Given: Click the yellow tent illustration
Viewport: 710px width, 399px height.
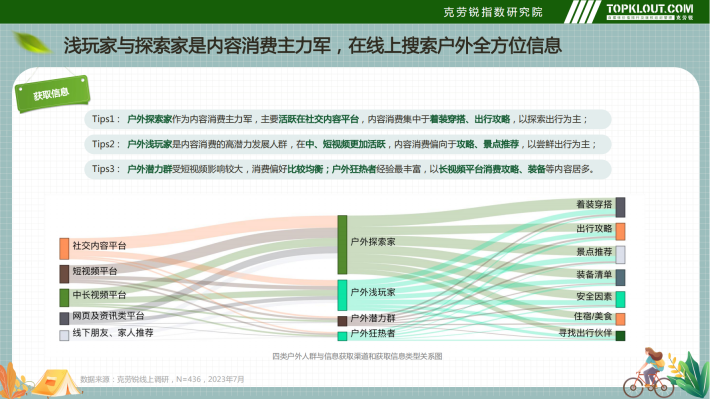Looking at the screenshot, I should click(57, 383).
